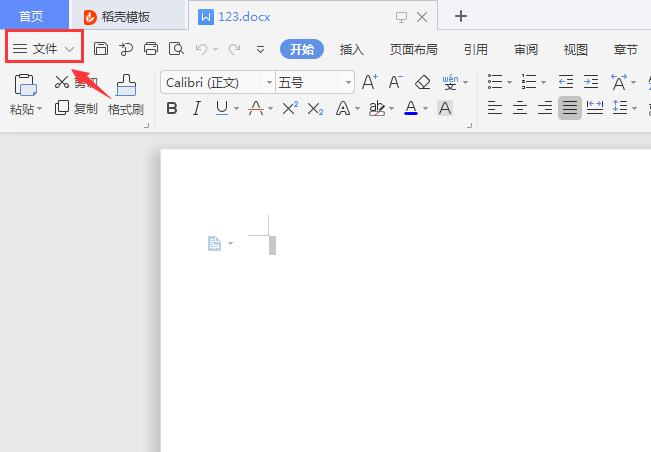The height and width of the screenshot is (452, 651).
Task: Click the Undo arrow icon
Action: [x=201, y=49]
